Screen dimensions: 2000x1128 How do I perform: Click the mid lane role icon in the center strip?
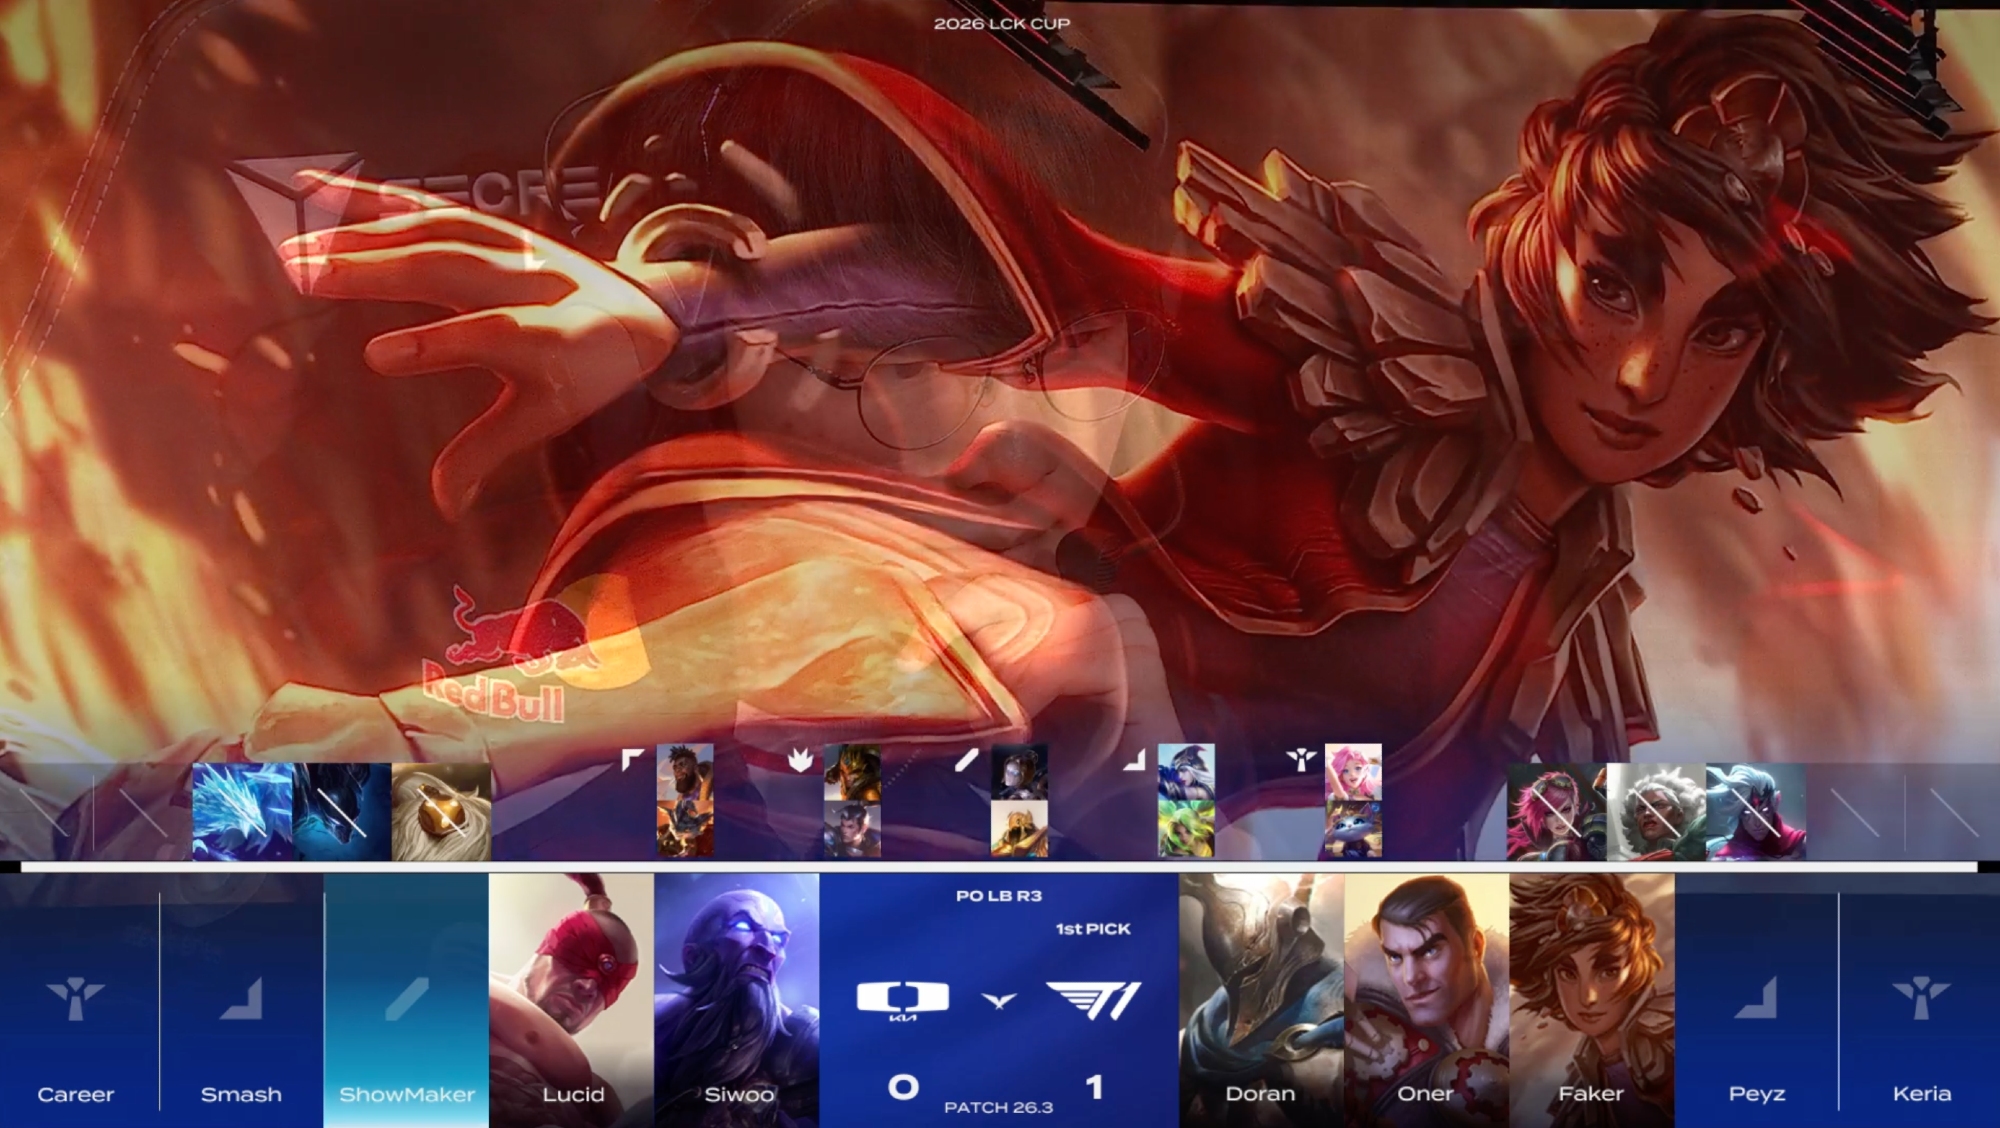pos(966,761)
